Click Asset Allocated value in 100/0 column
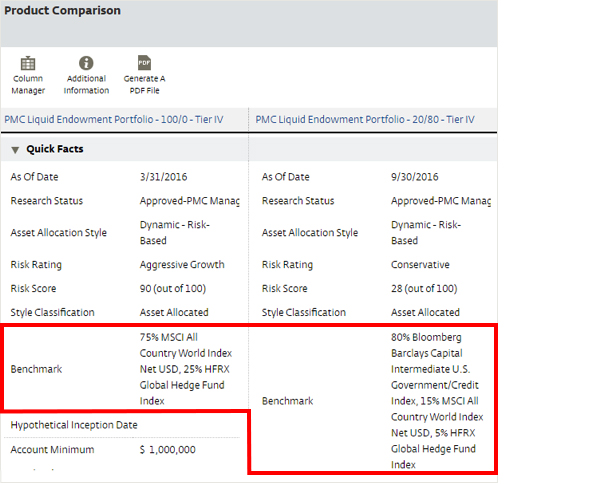The image size is (590, 484). (174, 312)
